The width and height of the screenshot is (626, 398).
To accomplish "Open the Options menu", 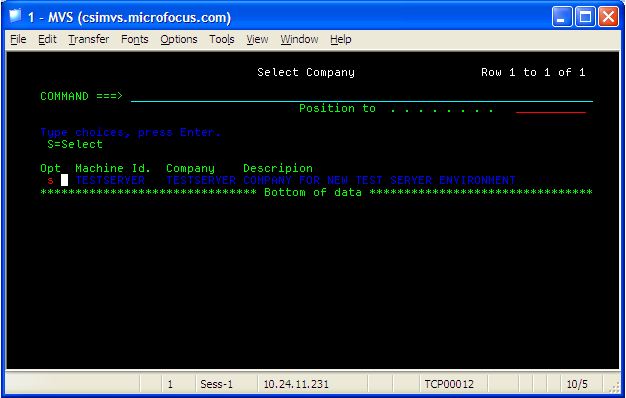I will point(179,40).
